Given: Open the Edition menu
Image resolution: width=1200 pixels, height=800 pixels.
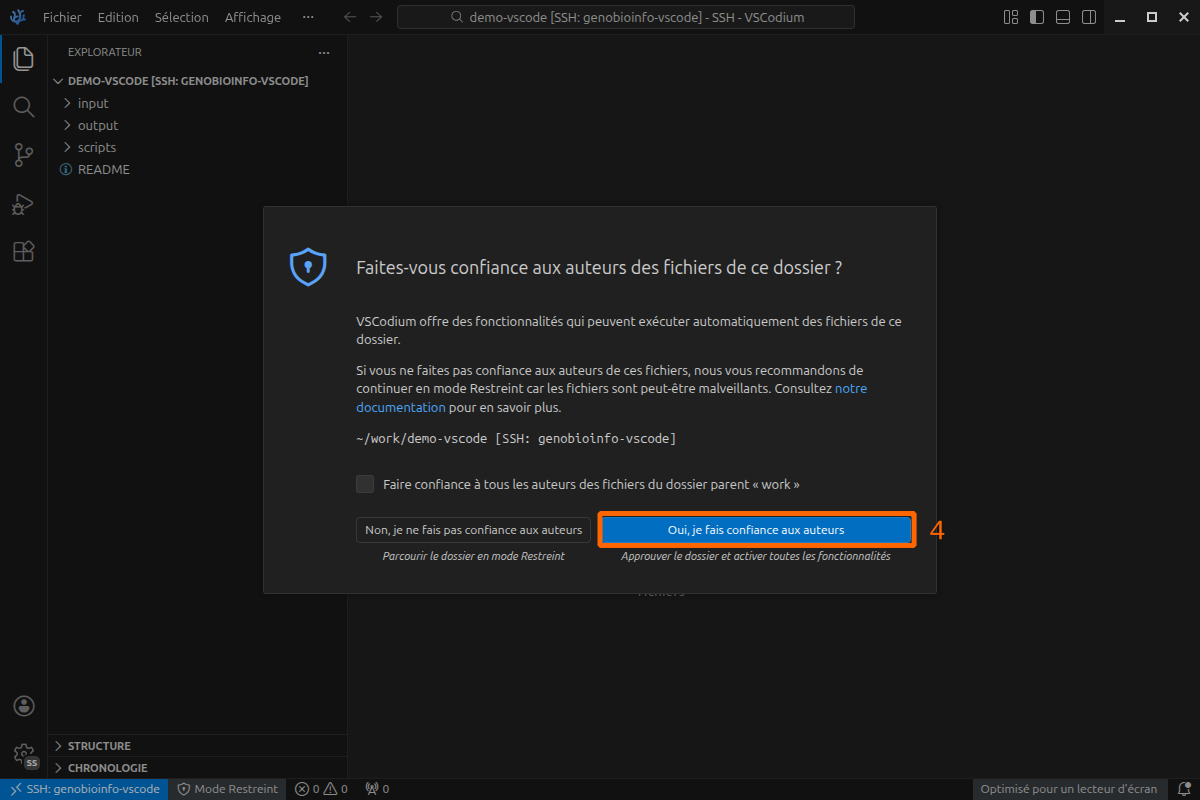Looking at the screenshot, I should click(x=118, y=17).
